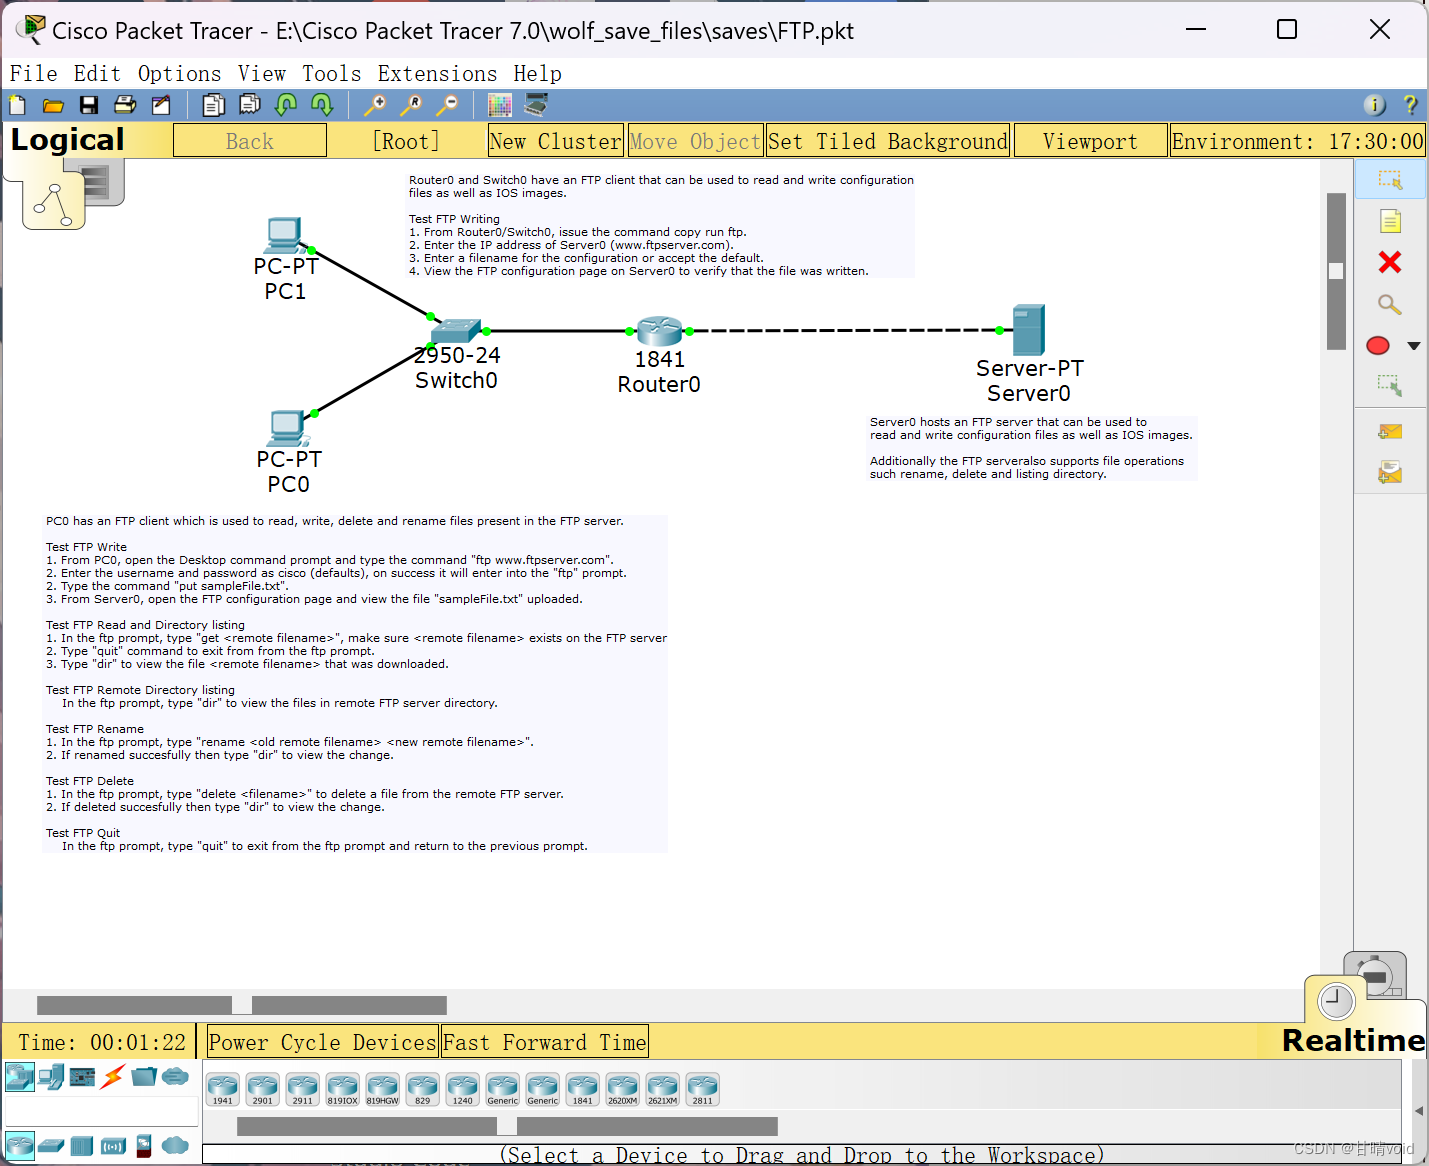Select the Security firewall subcategory icon

coord(144,1145)
